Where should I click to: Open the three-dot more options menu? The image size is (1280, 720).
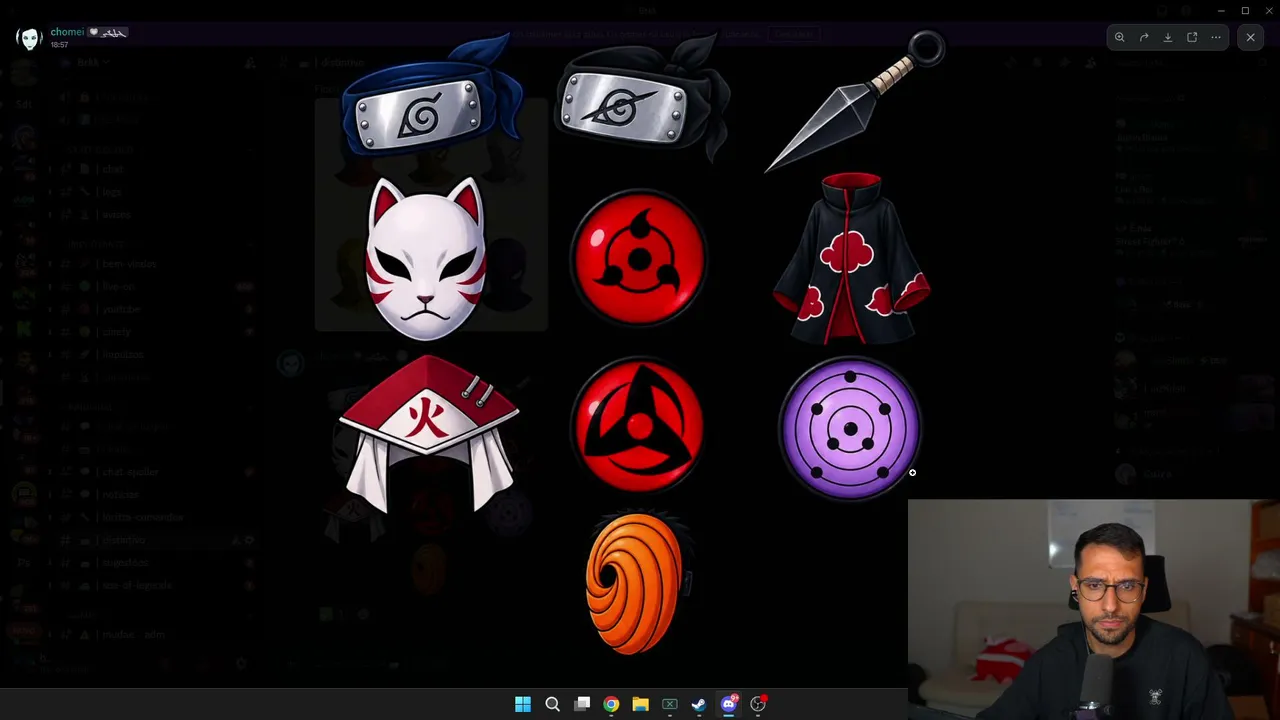1216,37
